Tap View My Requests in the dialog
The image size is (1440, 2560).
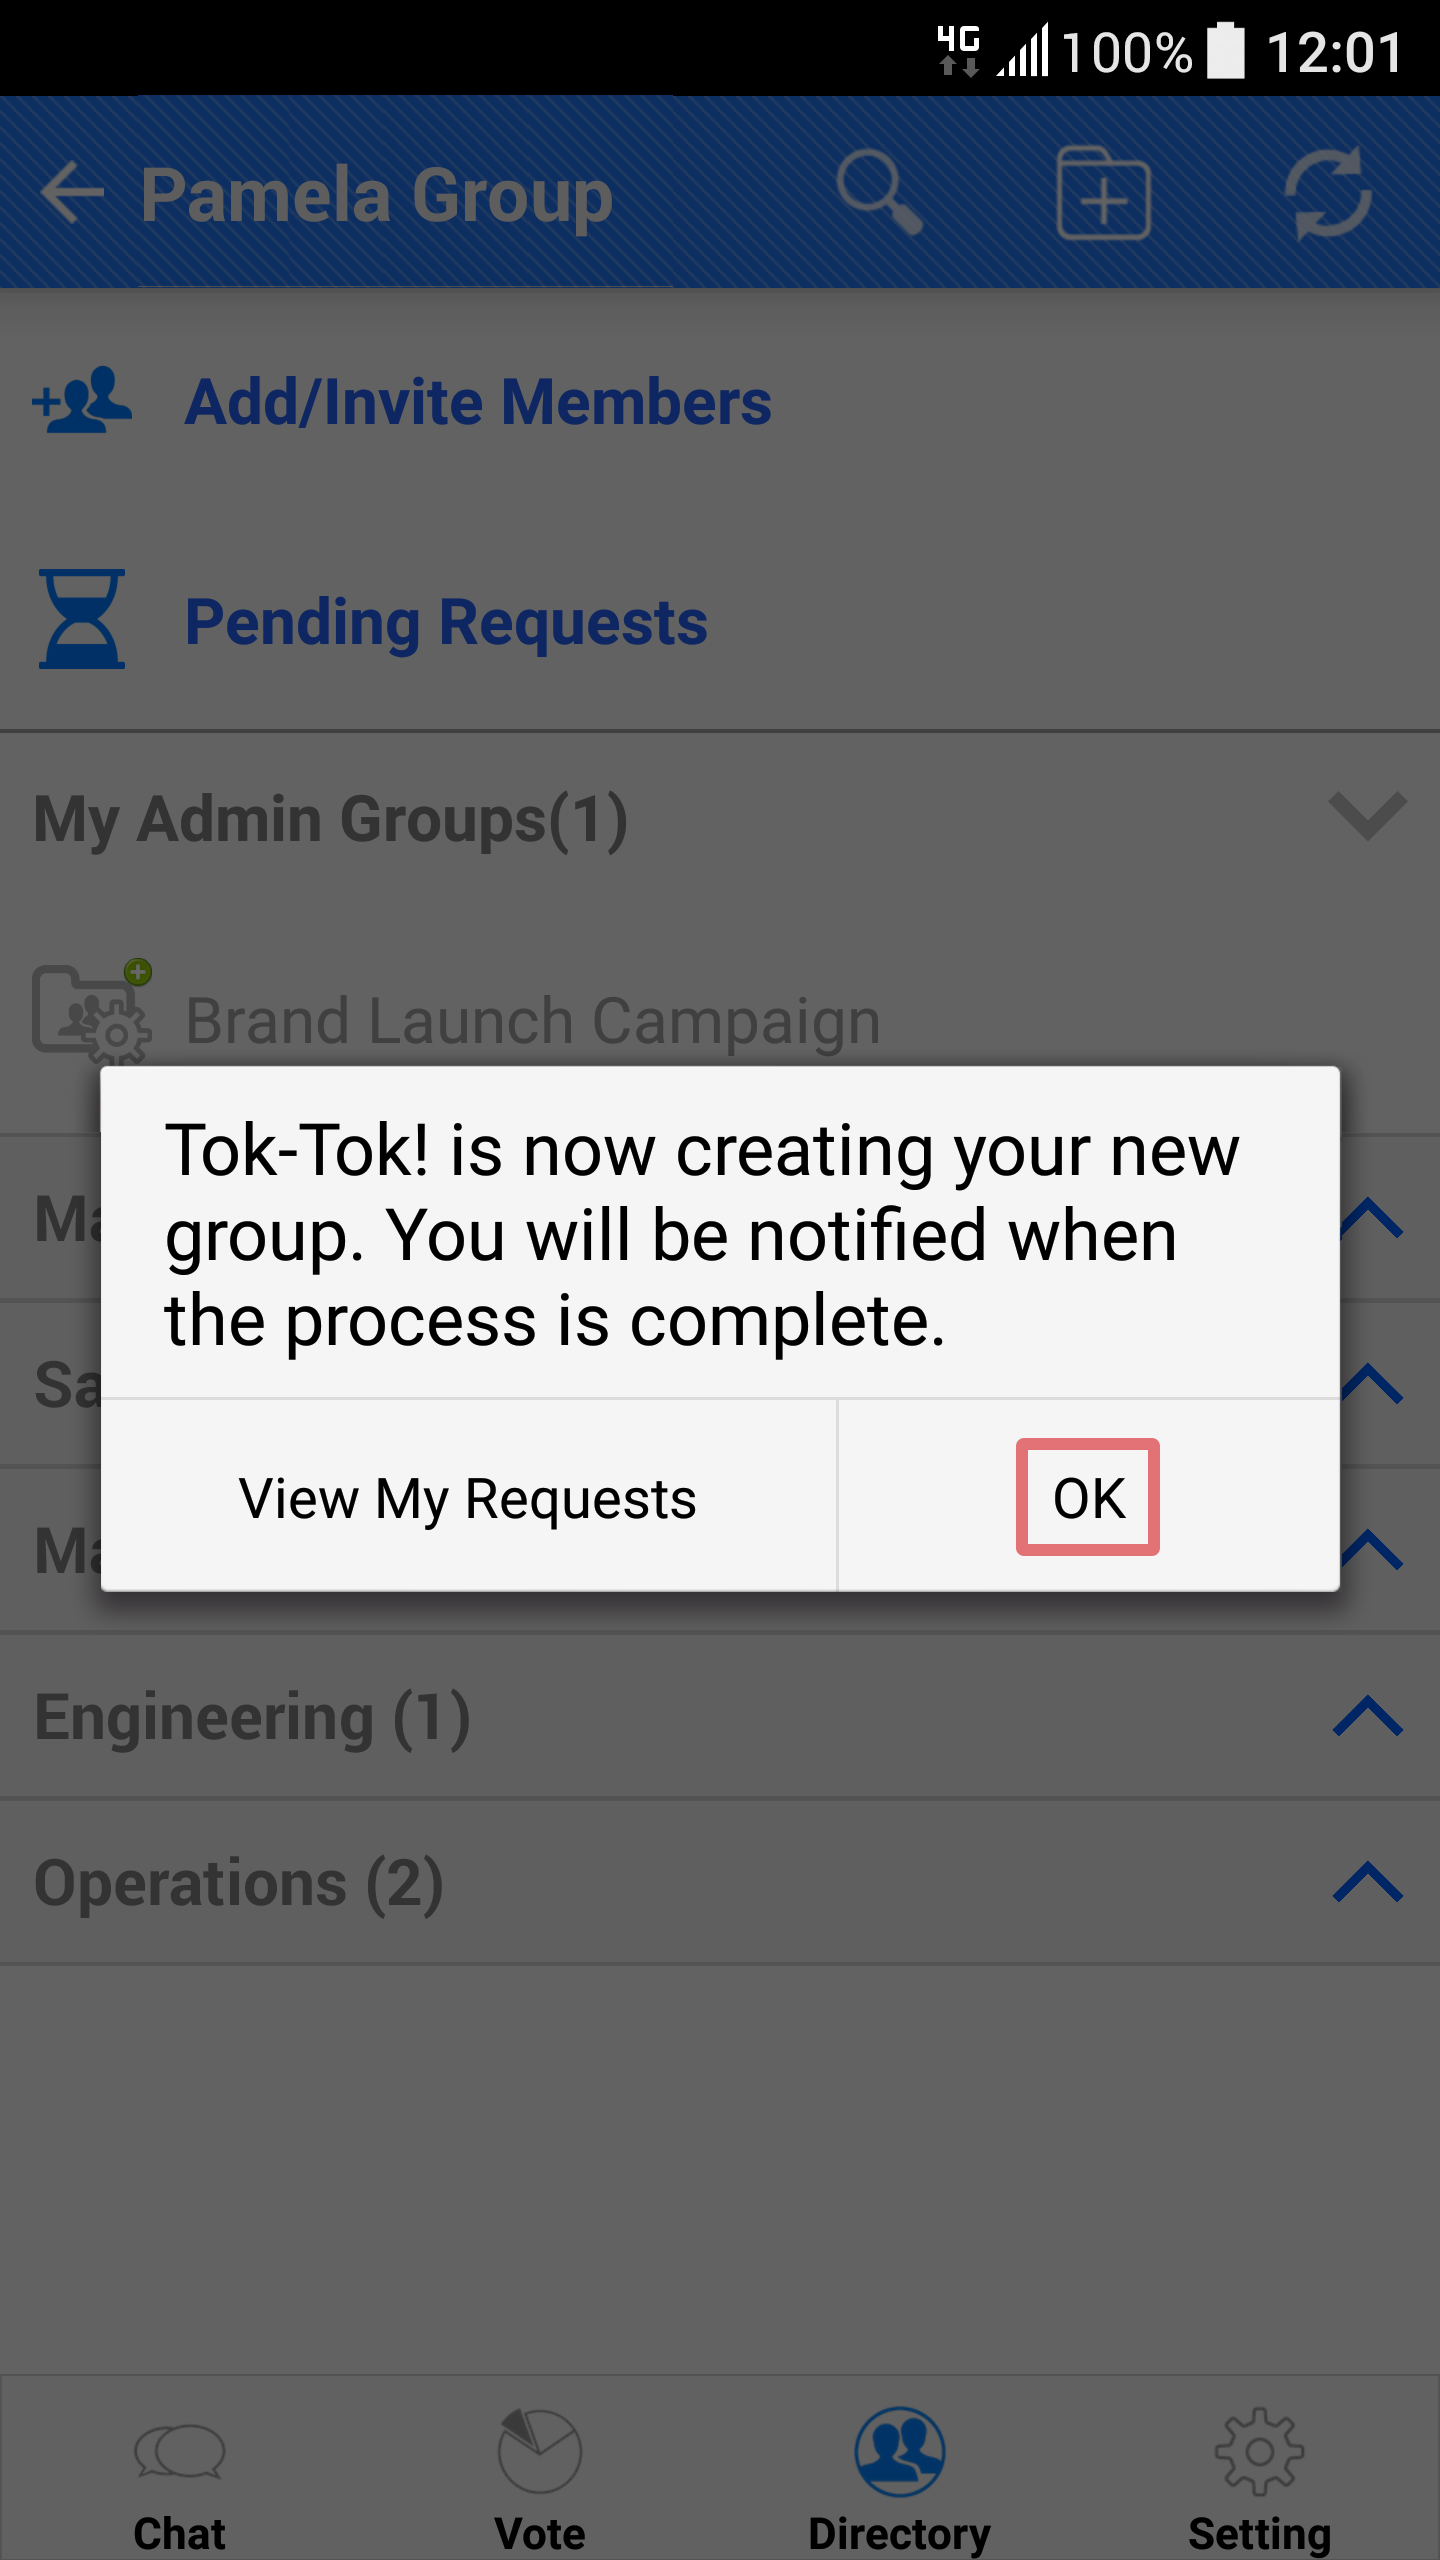pyautogui.click(x=468, y=1497)
